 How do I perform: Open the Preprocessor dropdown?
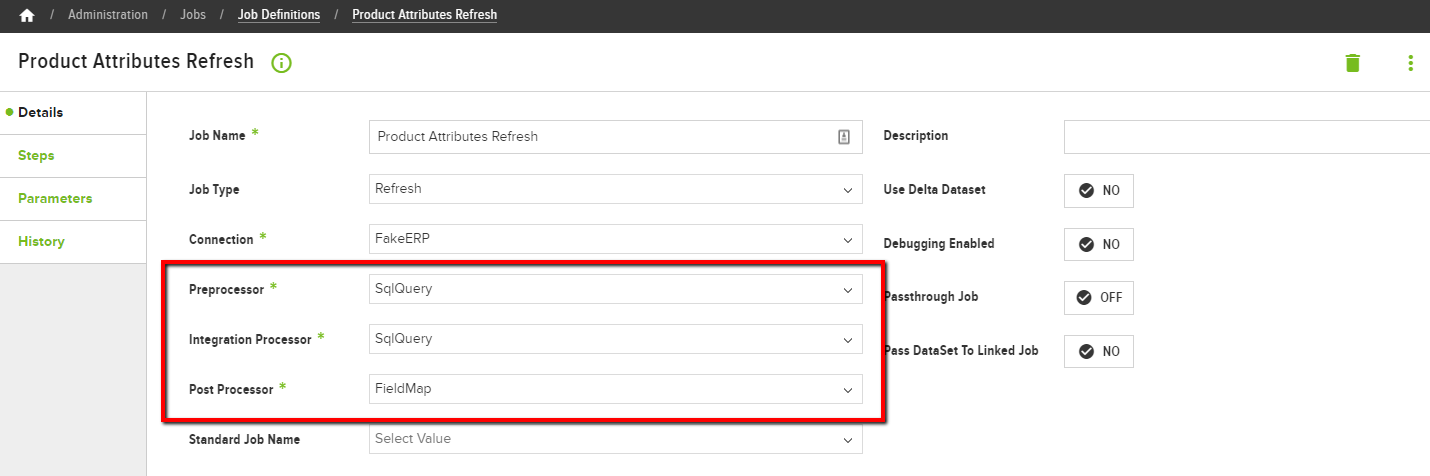(616, 289)
